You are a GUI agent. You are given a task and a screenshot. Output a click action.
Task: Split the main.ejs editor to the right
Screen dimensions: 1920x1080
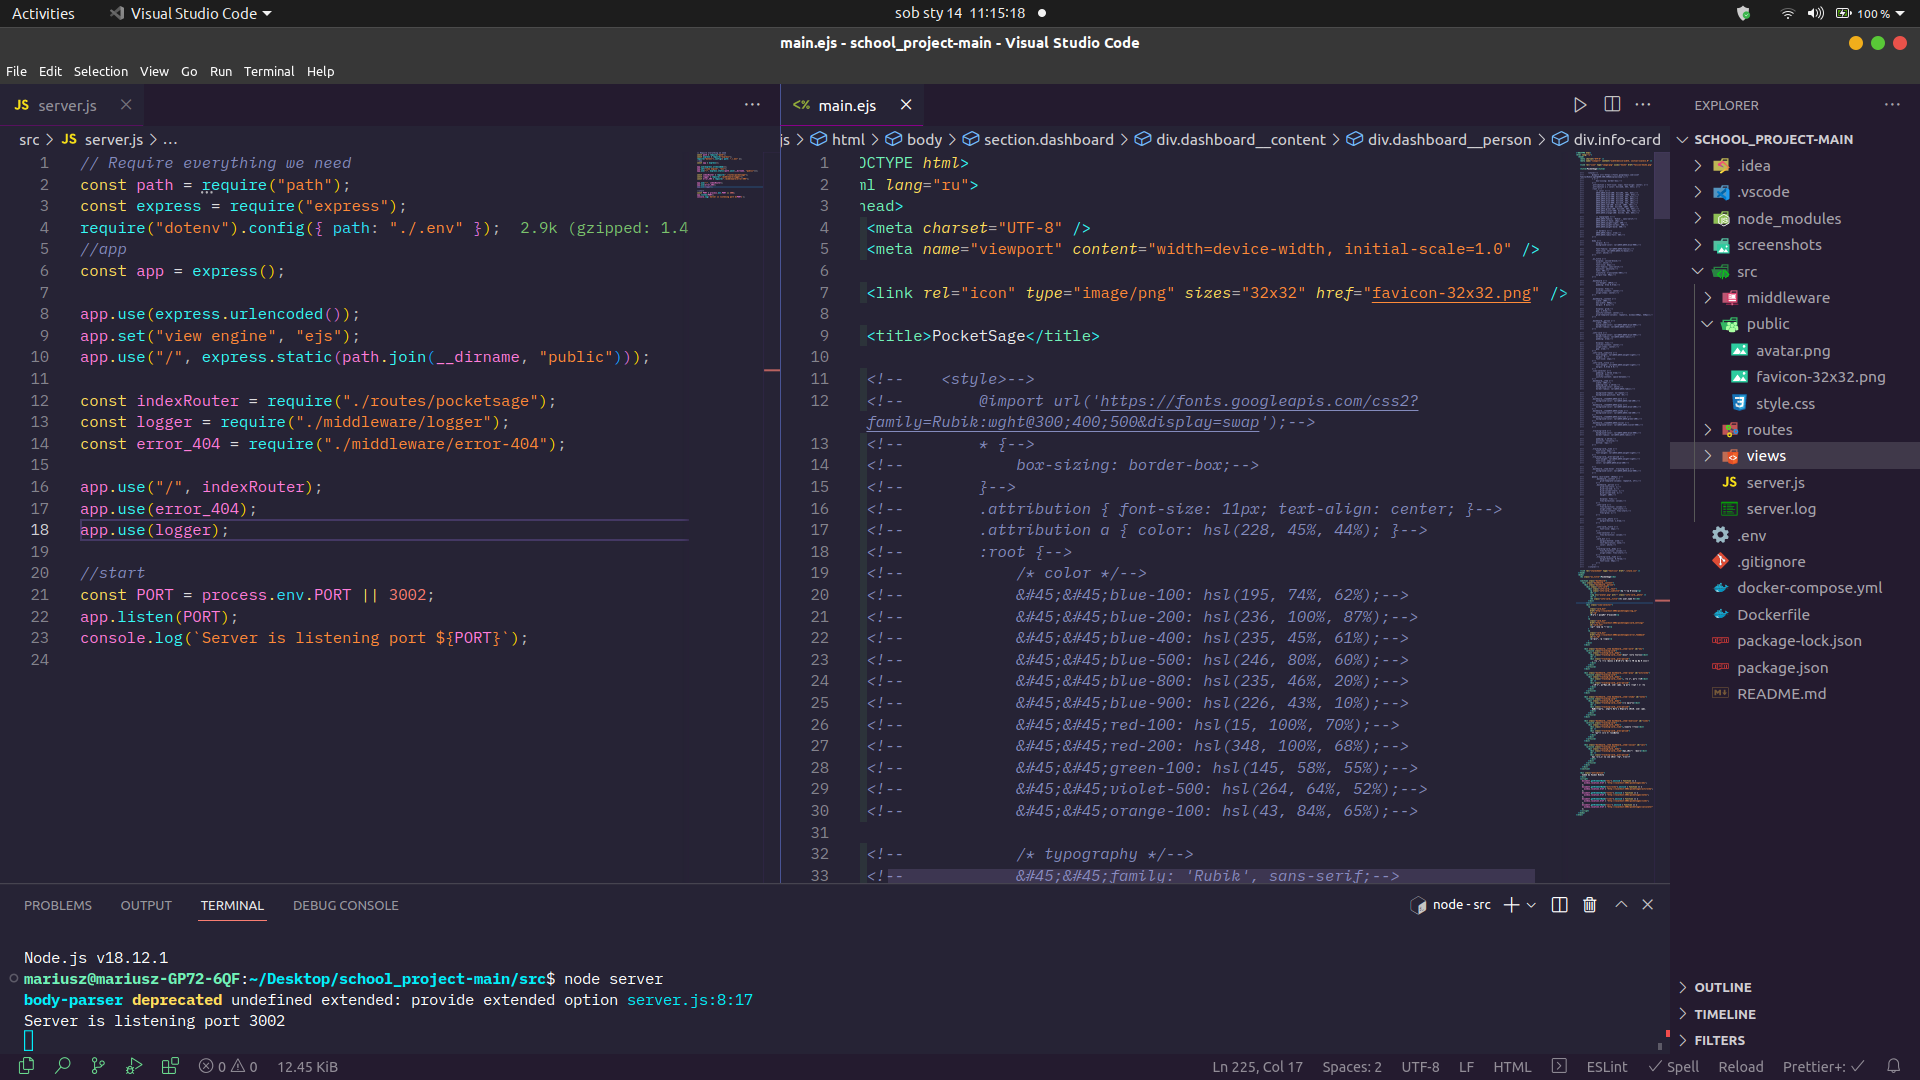tap(1612, 105)
